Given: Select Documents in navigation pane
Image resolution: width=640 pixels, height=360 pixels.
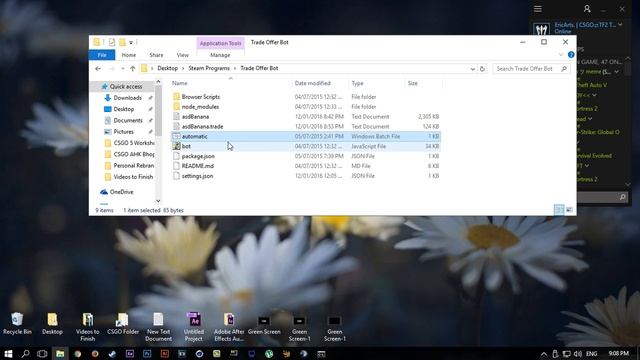Looking at the screenshot, I should (x=128, y=120).
